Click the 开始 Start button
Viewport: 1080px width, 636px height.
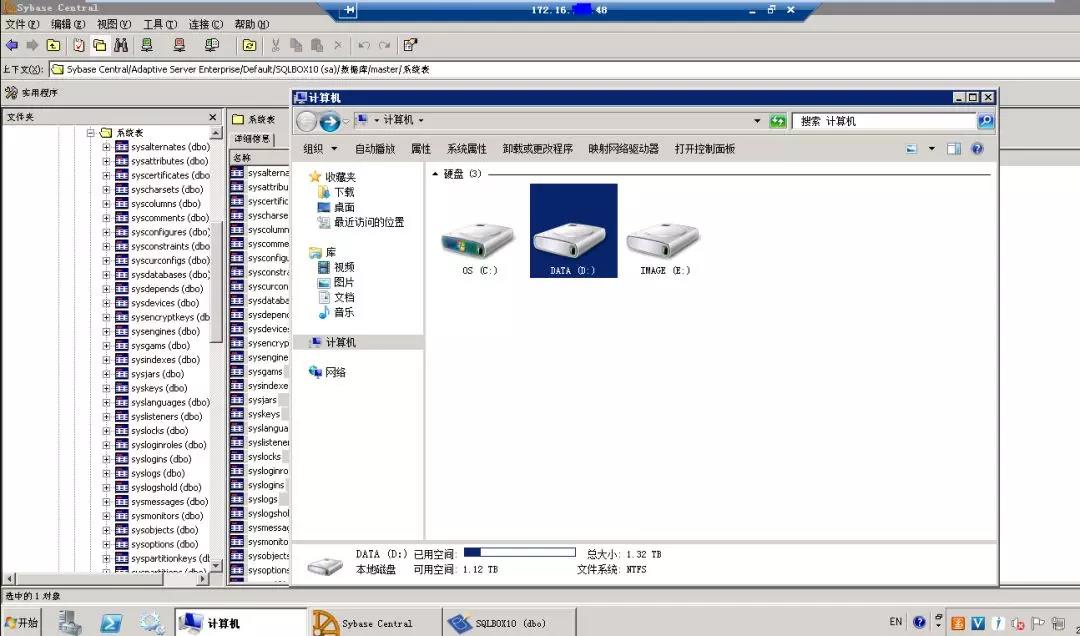click(21, 623)
